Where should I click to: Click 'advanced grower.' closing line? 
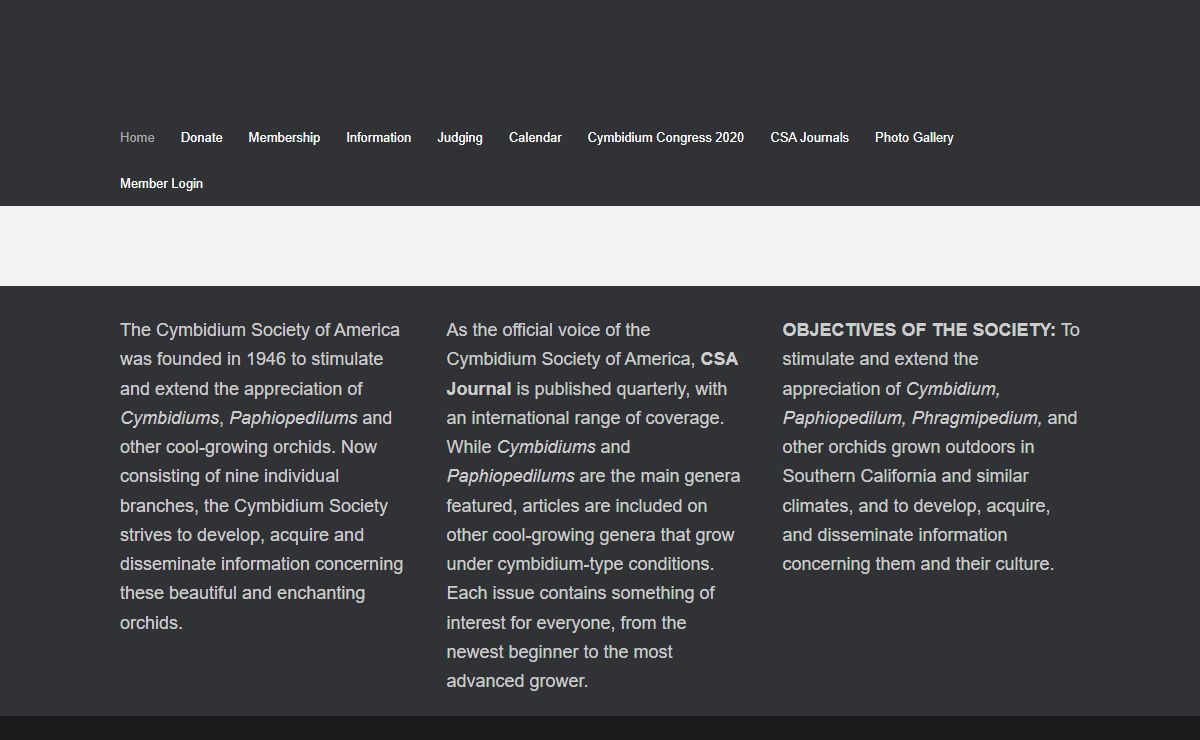517,681
